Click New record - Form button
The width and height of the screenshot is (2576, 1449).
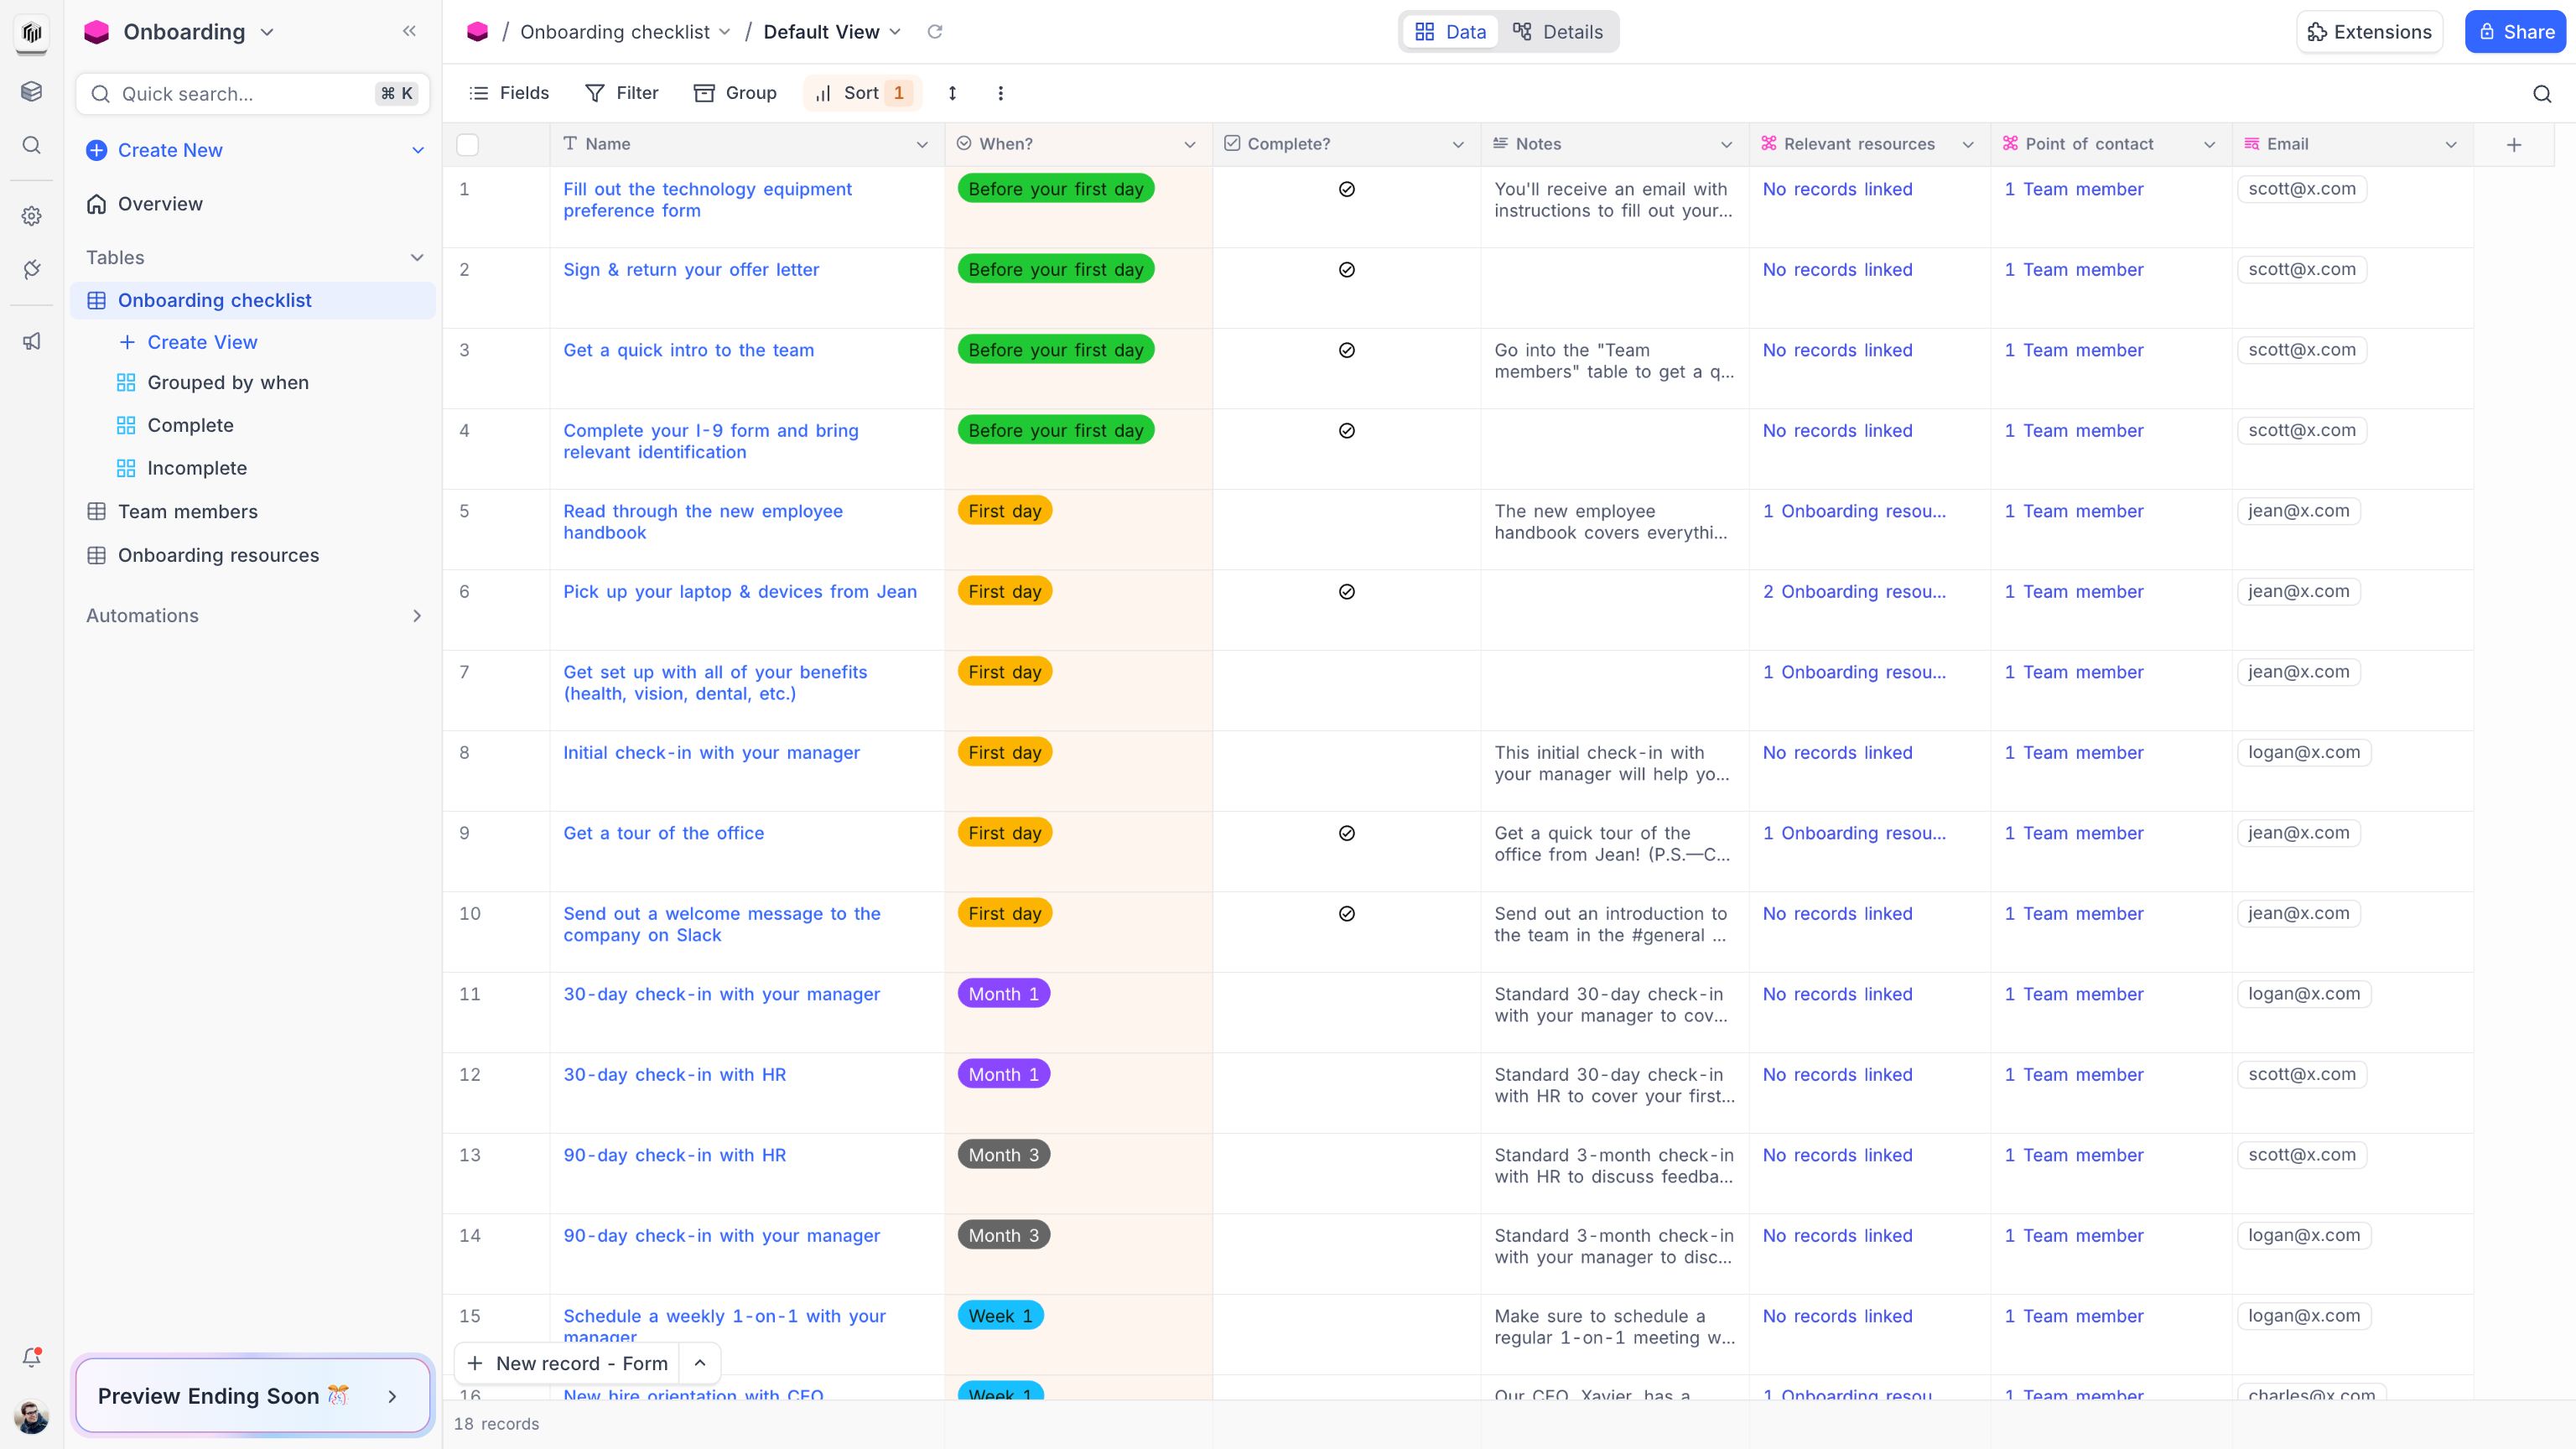(x=568, y=1363)
